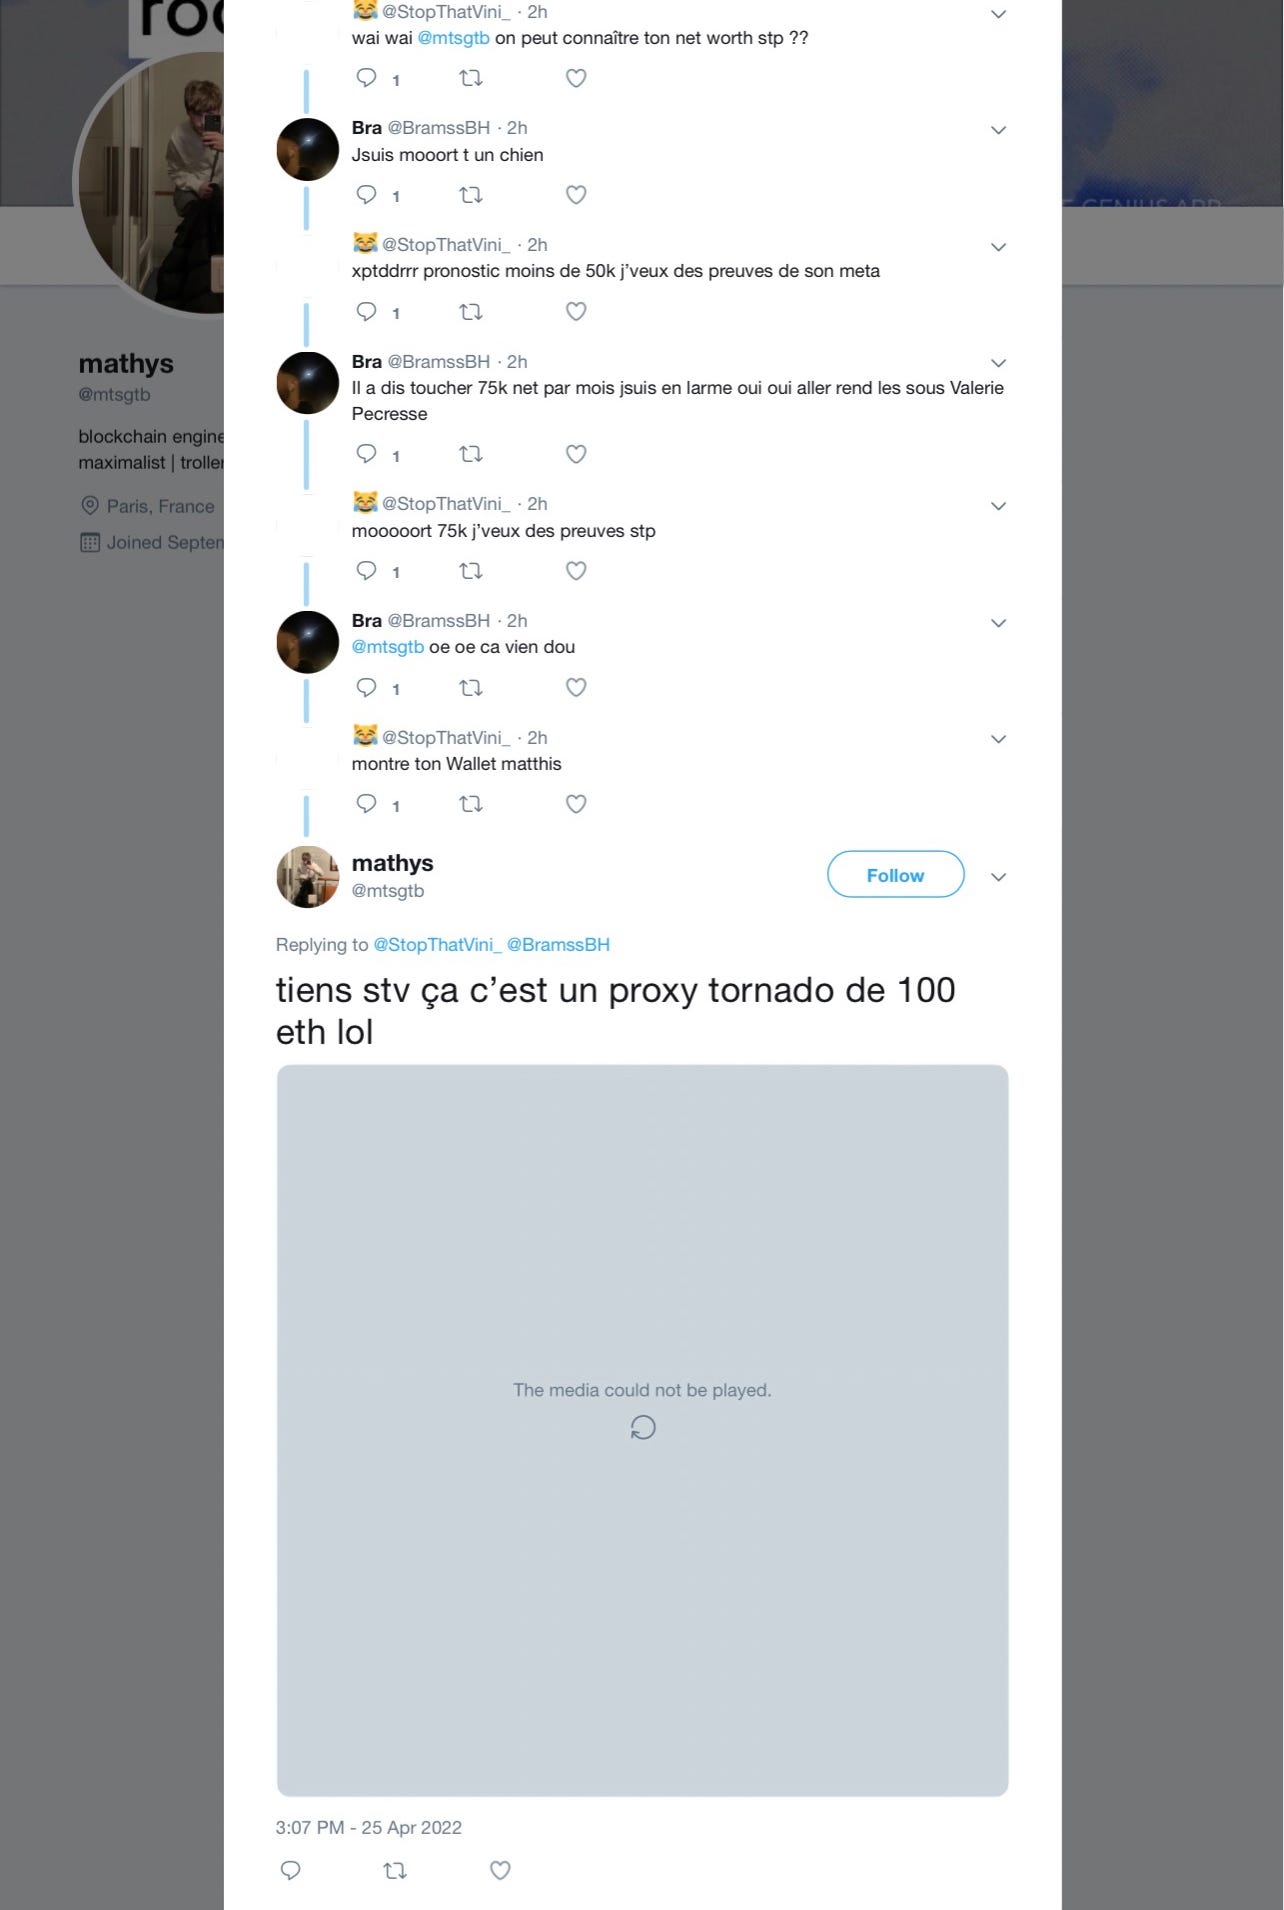Open @StopThatVini_ link in 'Replying to' line
This screenshot has width=1284, height=1910.
[437, 944]
